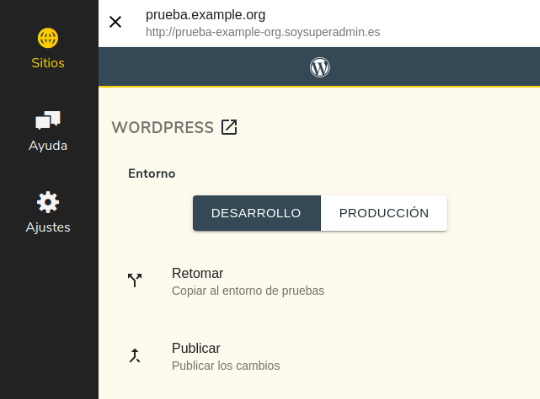This screenshot has height=399, width=540.
Task: Click 'Publicar los cambios' description
Action: (226, 366)
